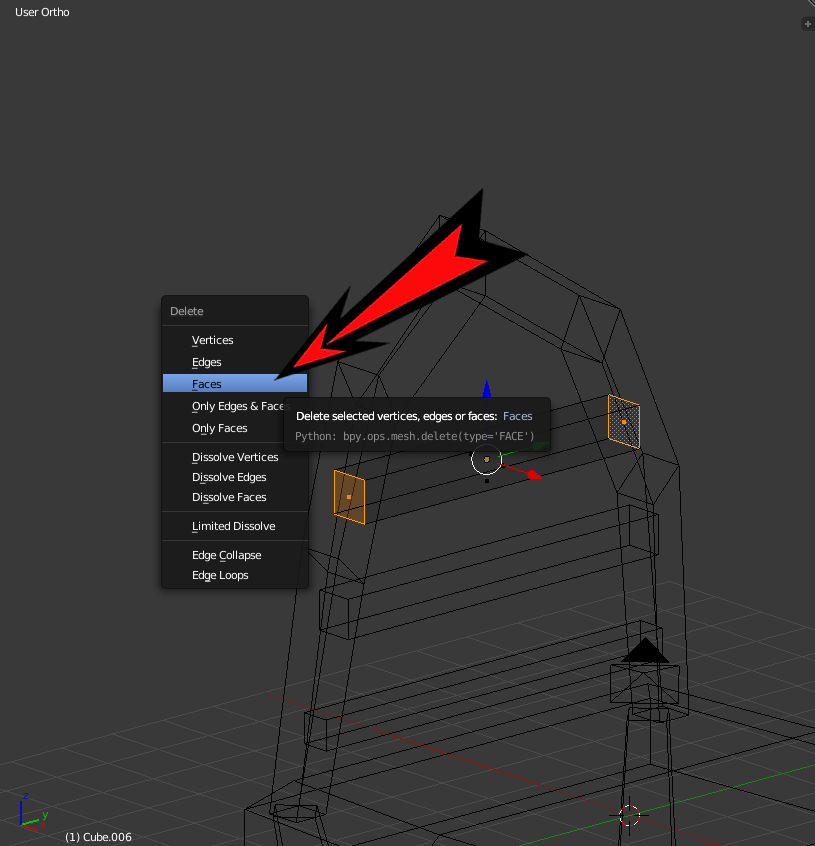This screenshot has height=846, width=815.
Task: Click the XYZ axis orientation indicator
Action: 33,811
